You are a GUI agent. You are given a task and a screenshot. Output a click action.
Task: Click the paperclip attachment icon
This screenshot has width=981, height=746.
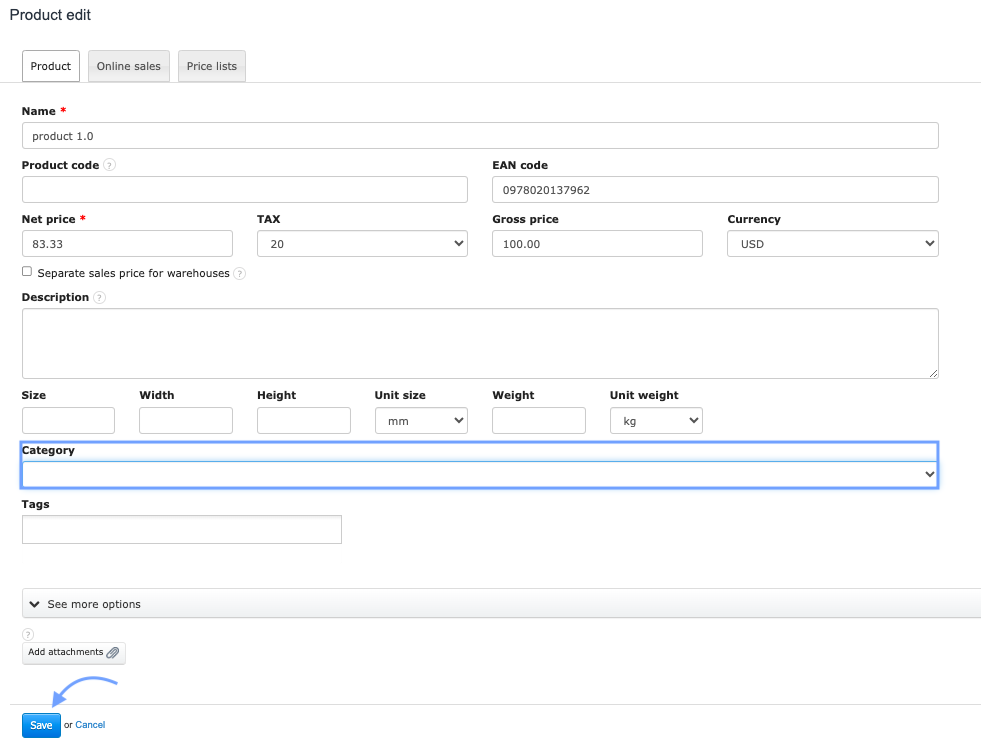coord(113,653)
